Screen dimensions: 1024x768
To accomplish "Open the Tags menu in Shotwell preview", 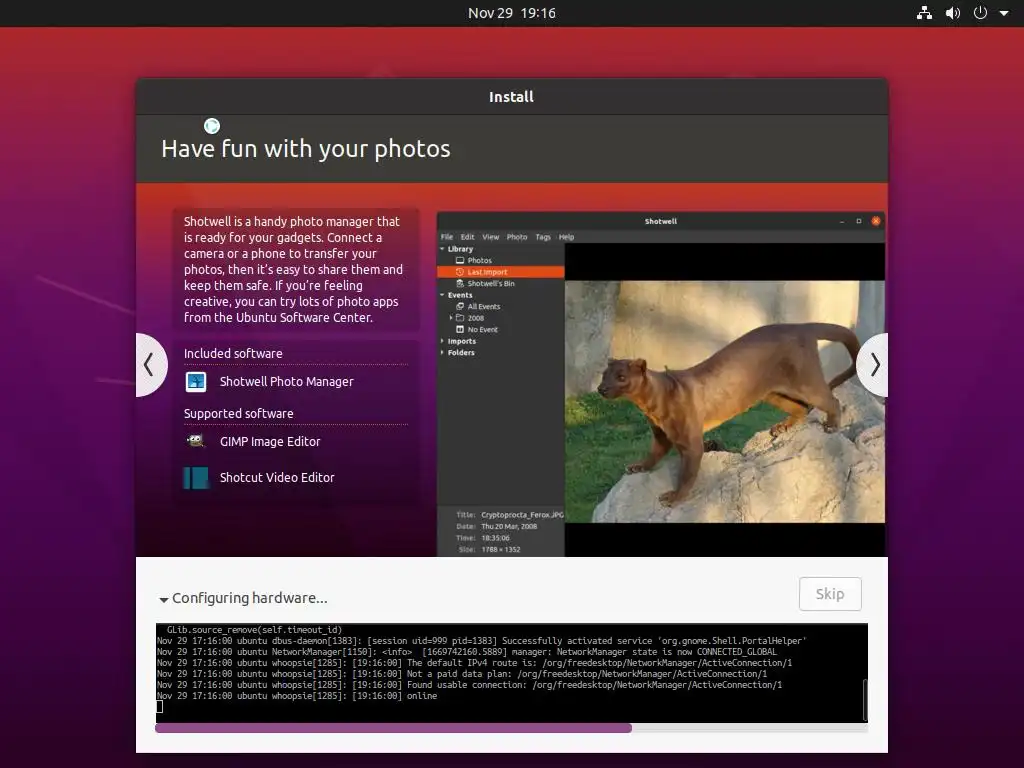I will [x=543, y=237].
